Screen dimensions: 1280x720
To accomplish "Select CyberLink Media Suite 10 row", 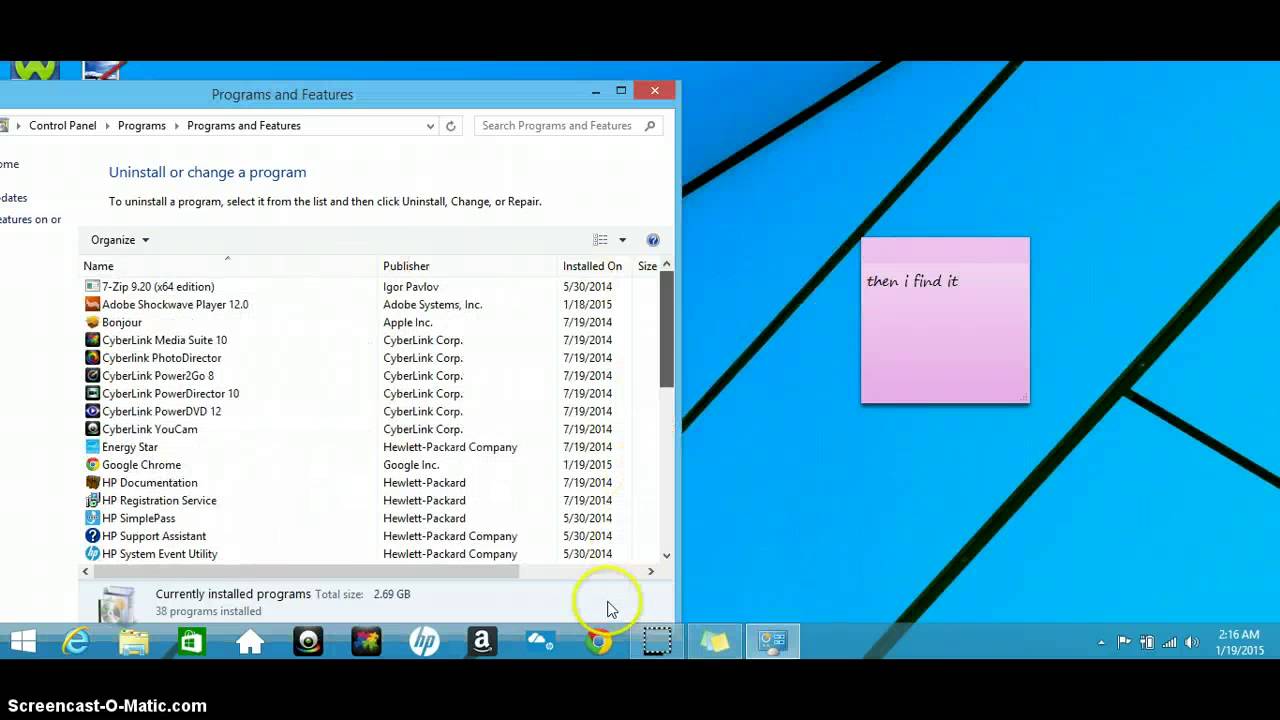I will [x=370, y=340].
